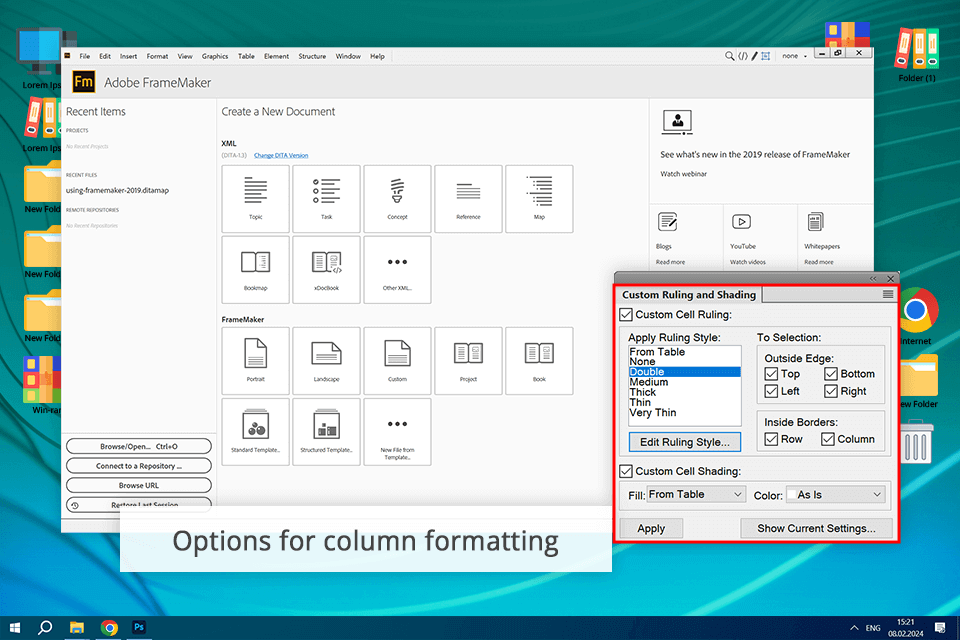Create a new Bookmap

pos(255,269)
